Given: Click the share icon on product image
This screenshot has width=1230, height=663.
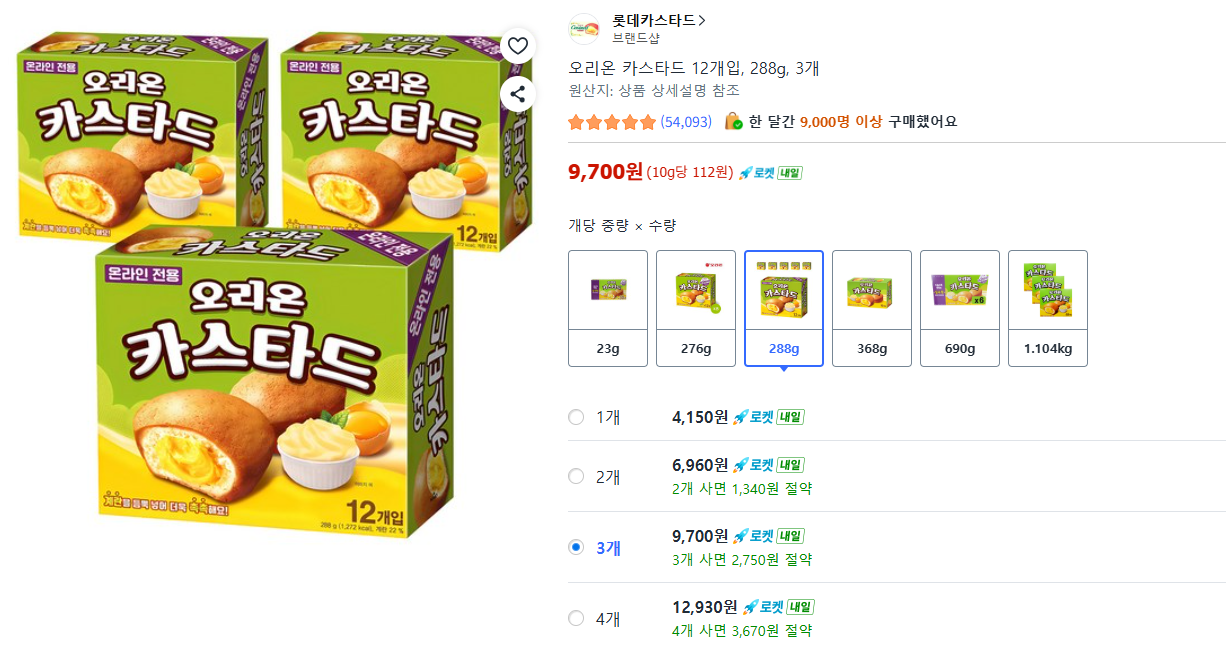Looking at the screenshot, I should pos(517,95).
